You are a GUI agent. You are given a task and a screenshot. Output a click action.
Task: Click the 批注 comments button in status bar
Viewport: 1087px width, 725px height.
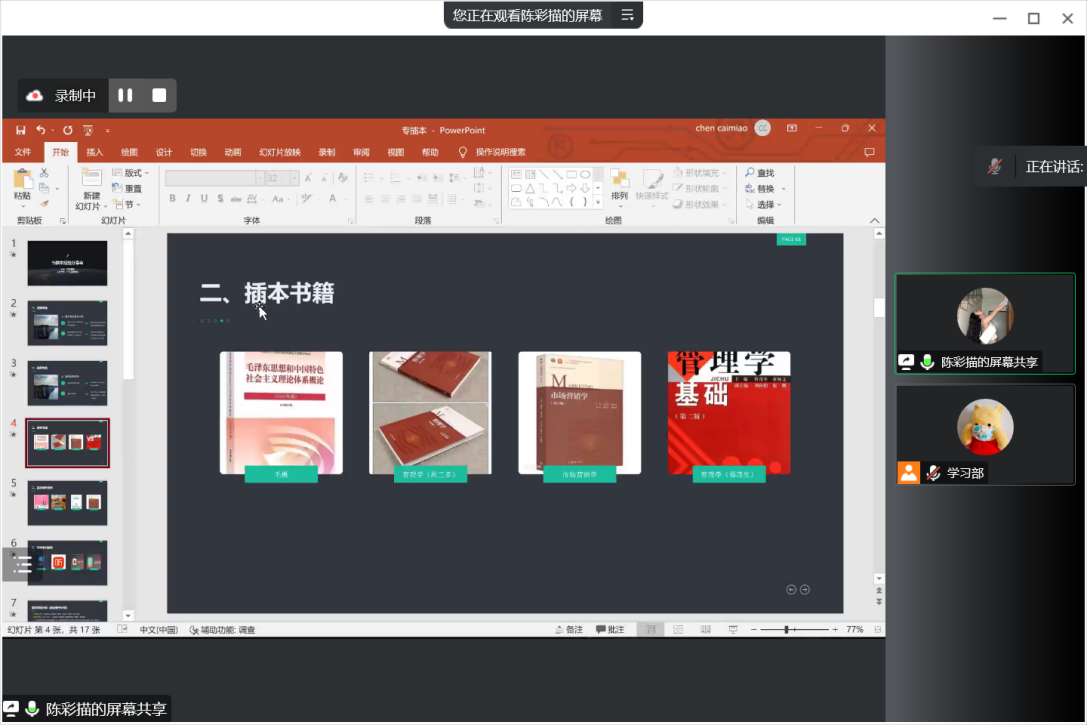point(611,629)
